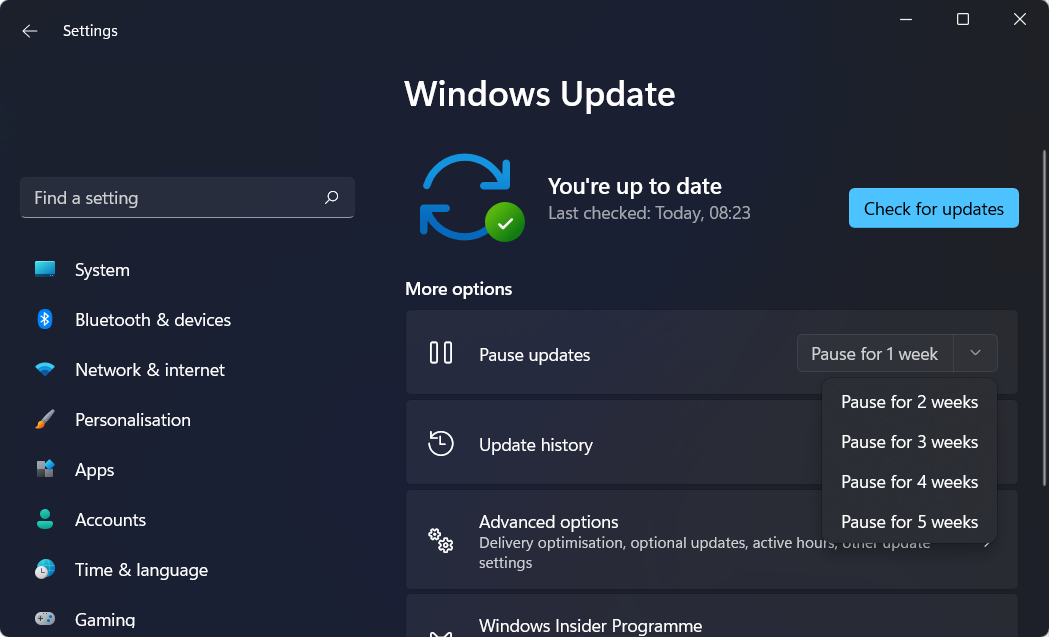Click the Find a setting search field
The image size is (1049, 637).
(x=150, y=198)
